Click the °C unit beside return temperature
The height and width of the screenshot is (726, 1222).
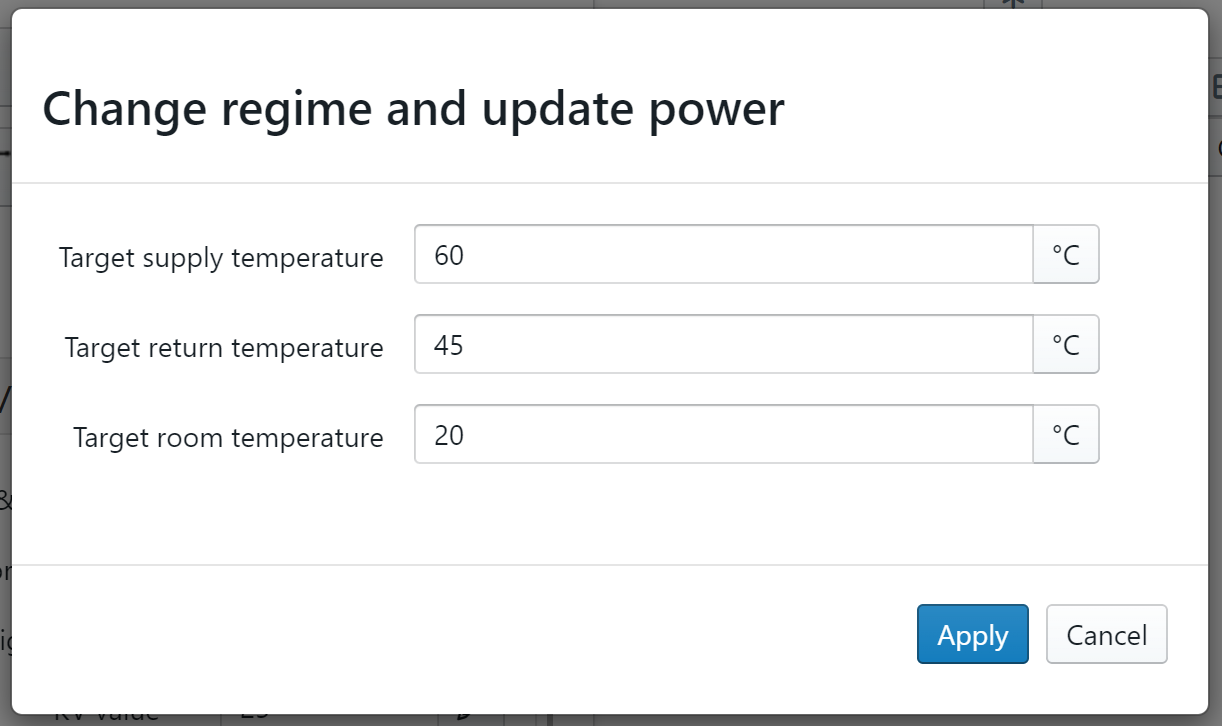tap(1066, 345)
